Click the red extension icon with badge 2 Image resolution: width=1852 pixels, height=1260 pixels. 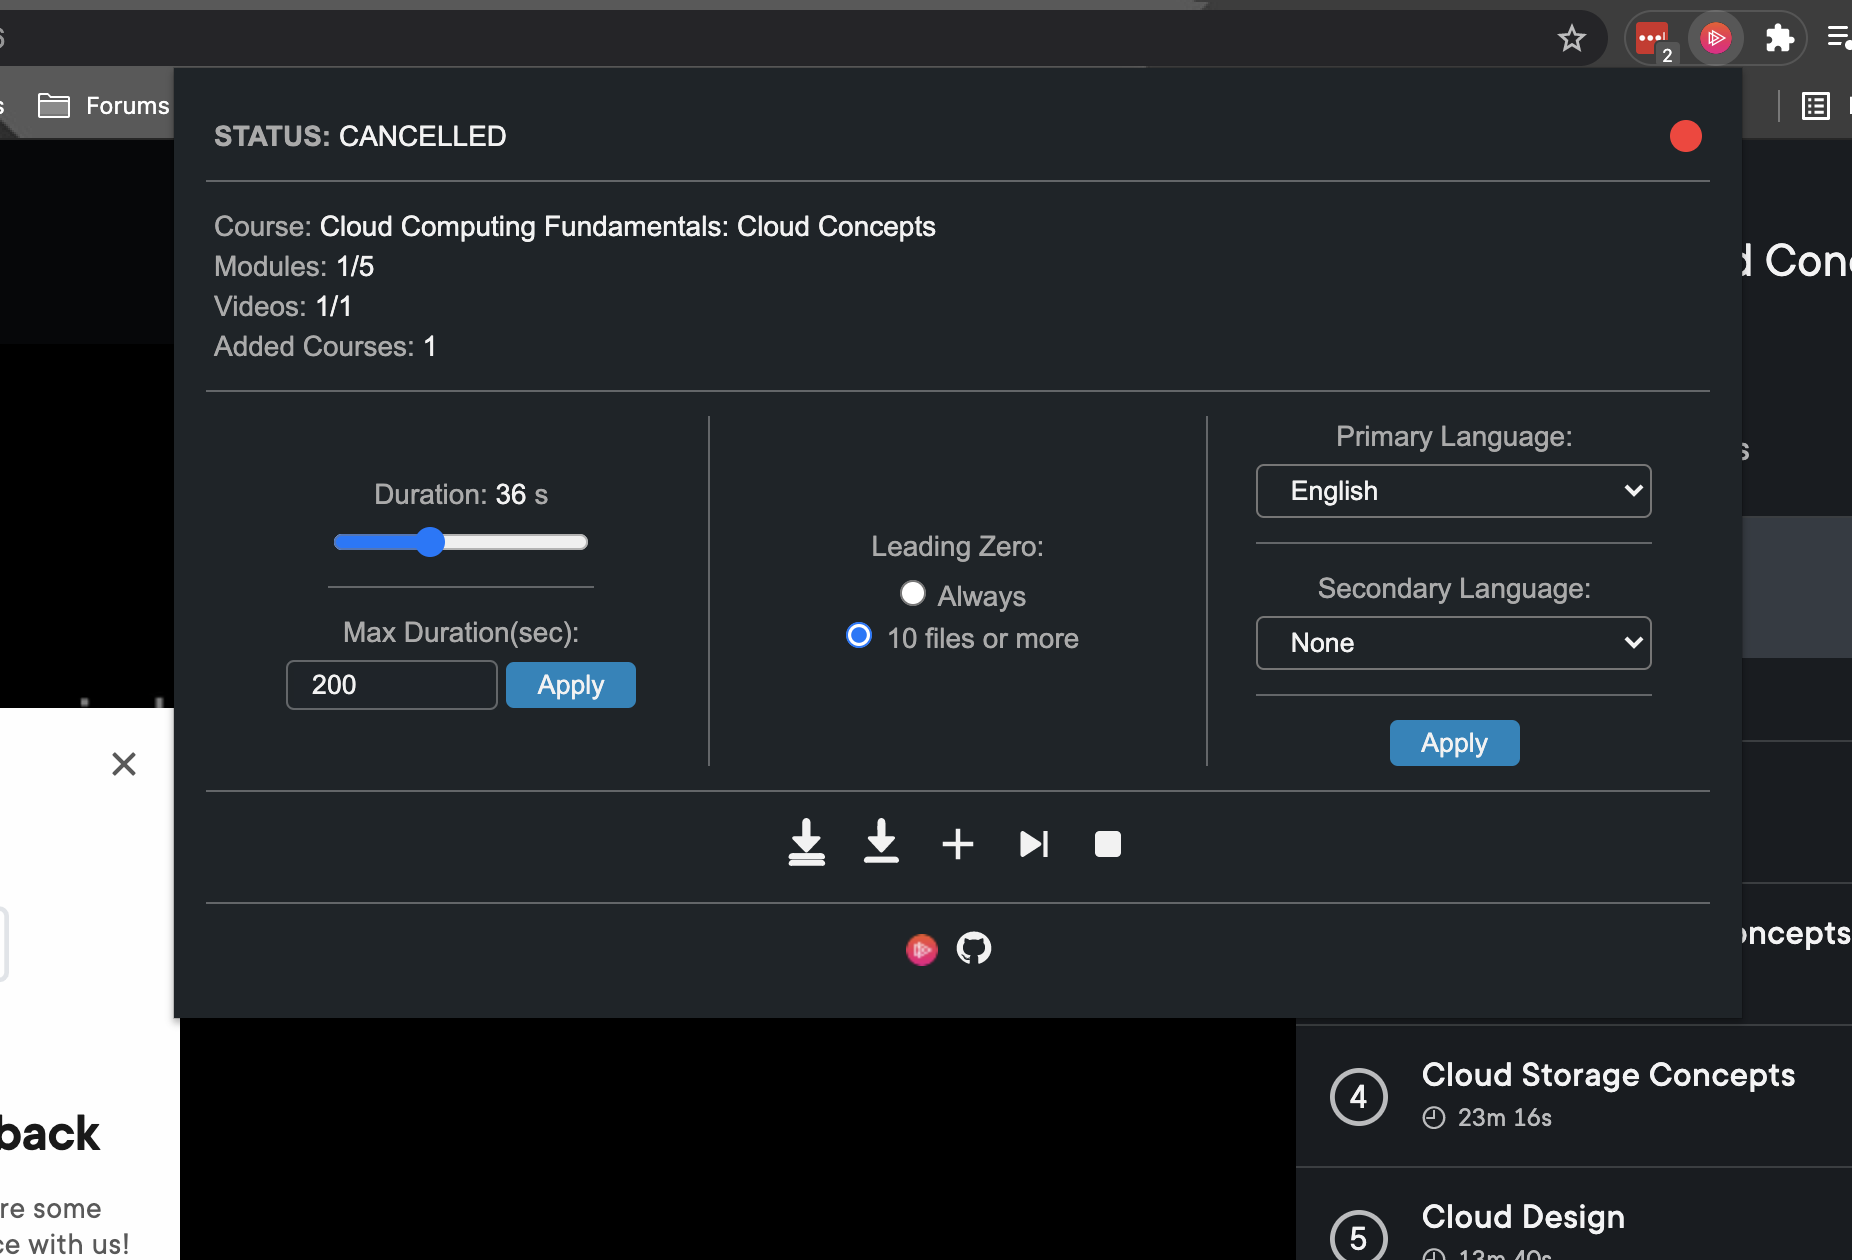pos(1653,40)
